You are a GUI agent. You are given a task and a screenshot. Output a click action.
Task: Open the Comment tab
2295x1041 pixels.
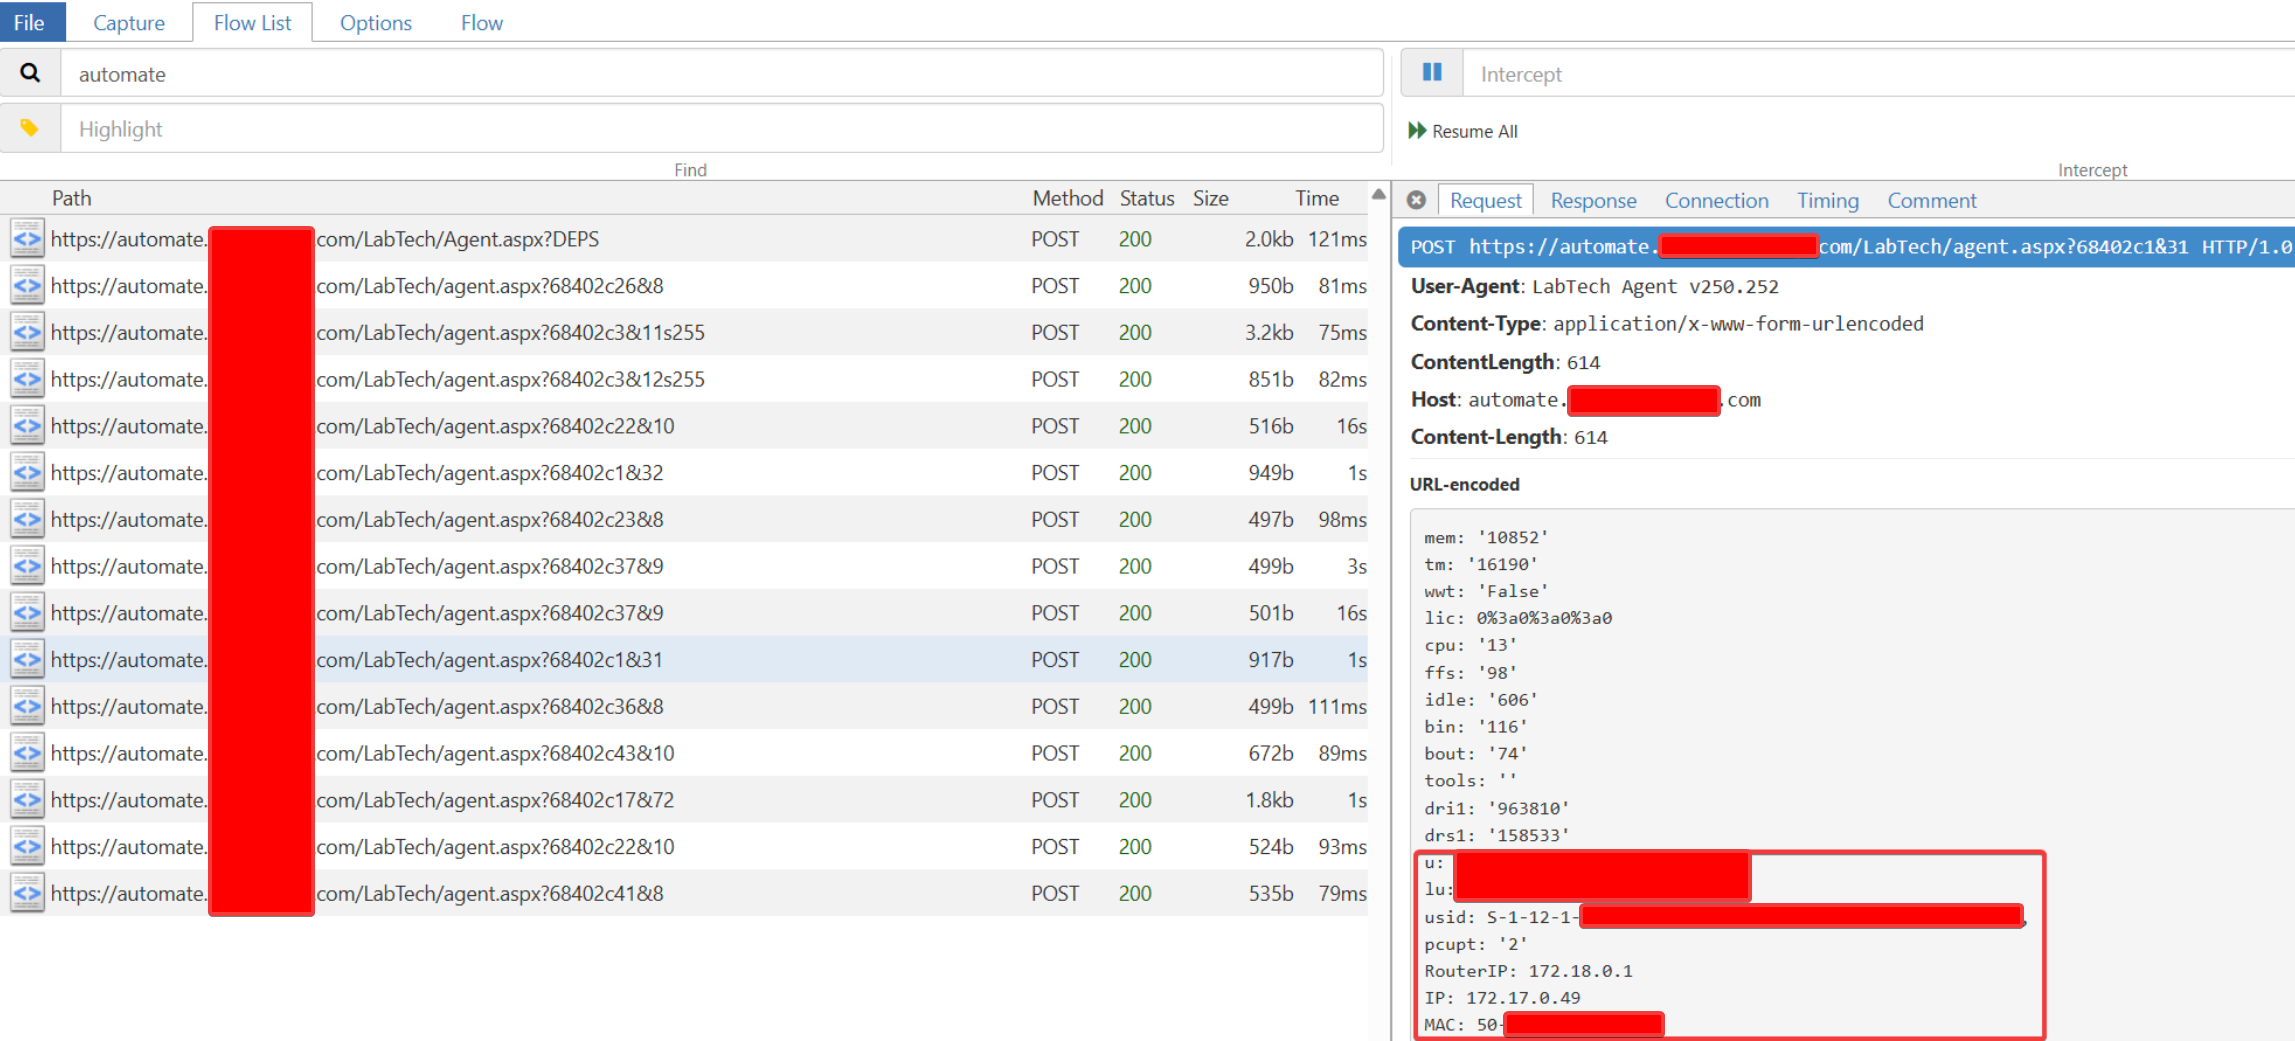1931,200
